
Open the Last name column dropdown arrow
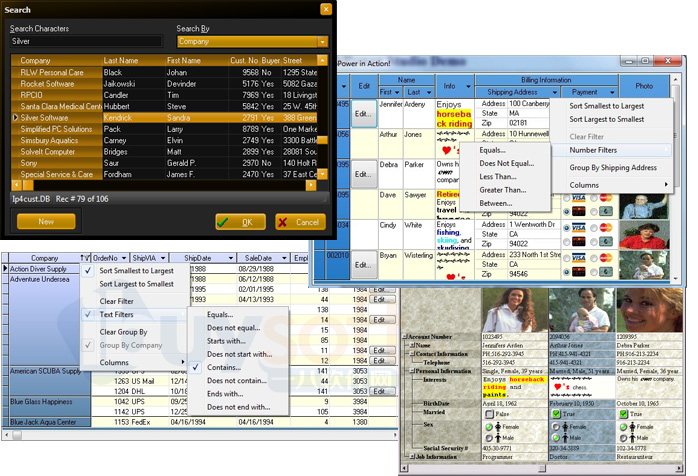(x=429, y=92)
